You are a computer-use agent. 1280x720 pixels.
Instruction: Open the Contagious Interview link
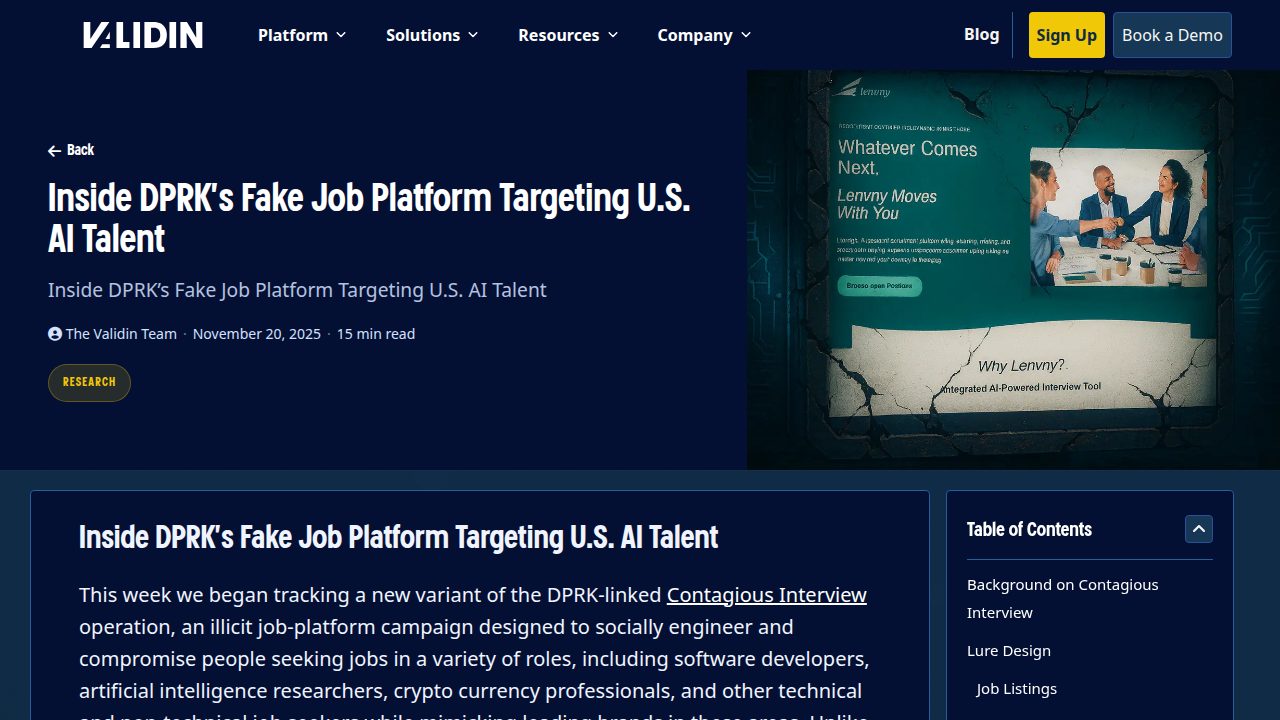click(767, 595)
